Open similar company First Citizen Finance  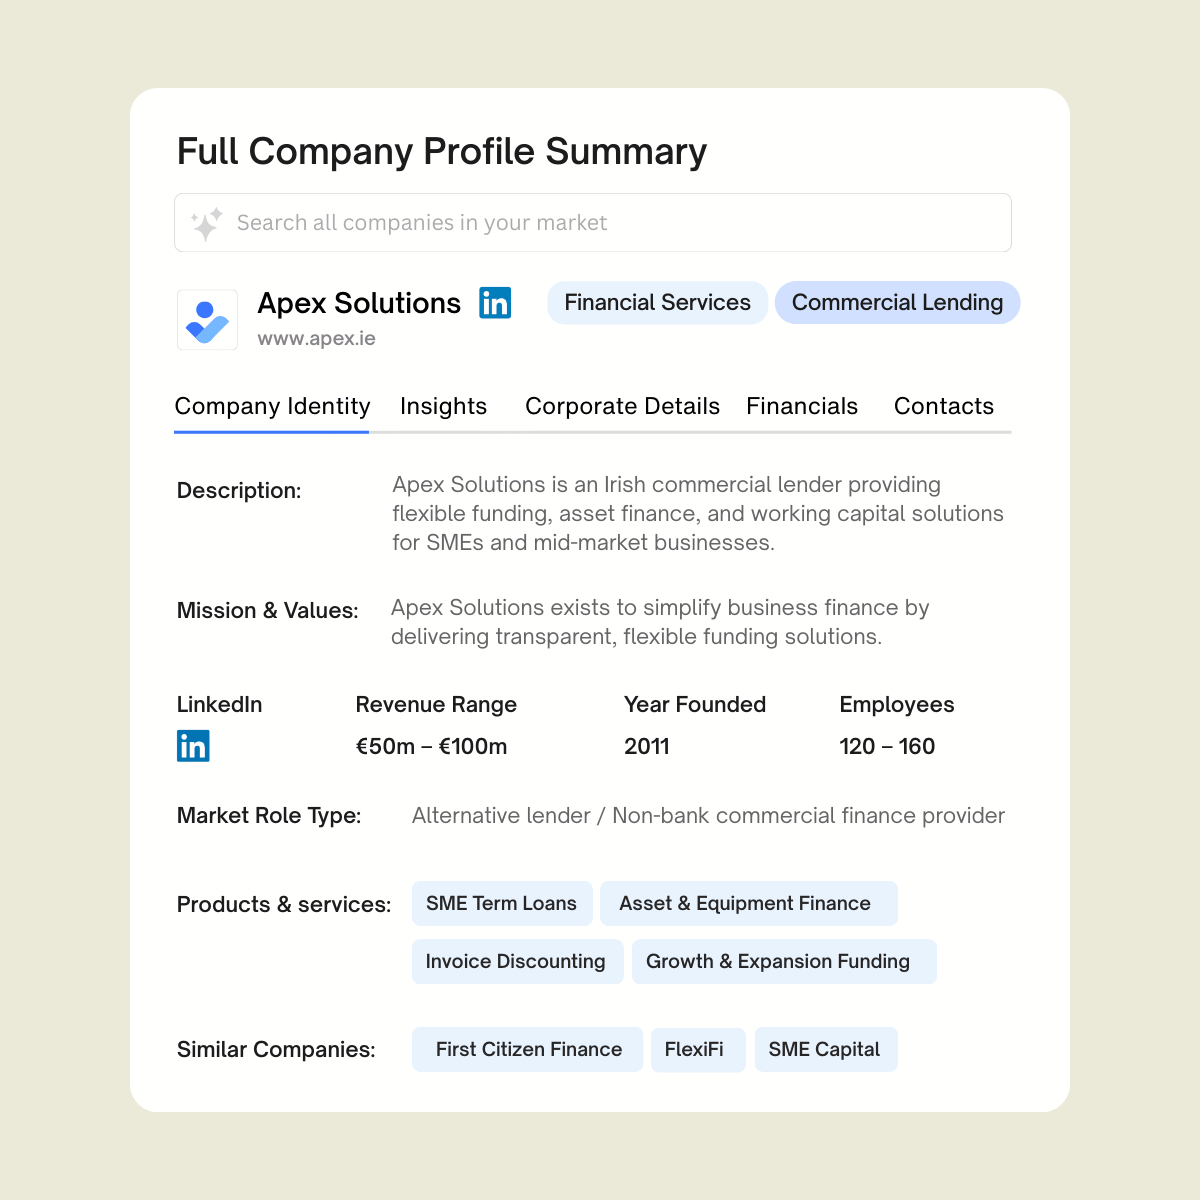tap(528, 1050)
